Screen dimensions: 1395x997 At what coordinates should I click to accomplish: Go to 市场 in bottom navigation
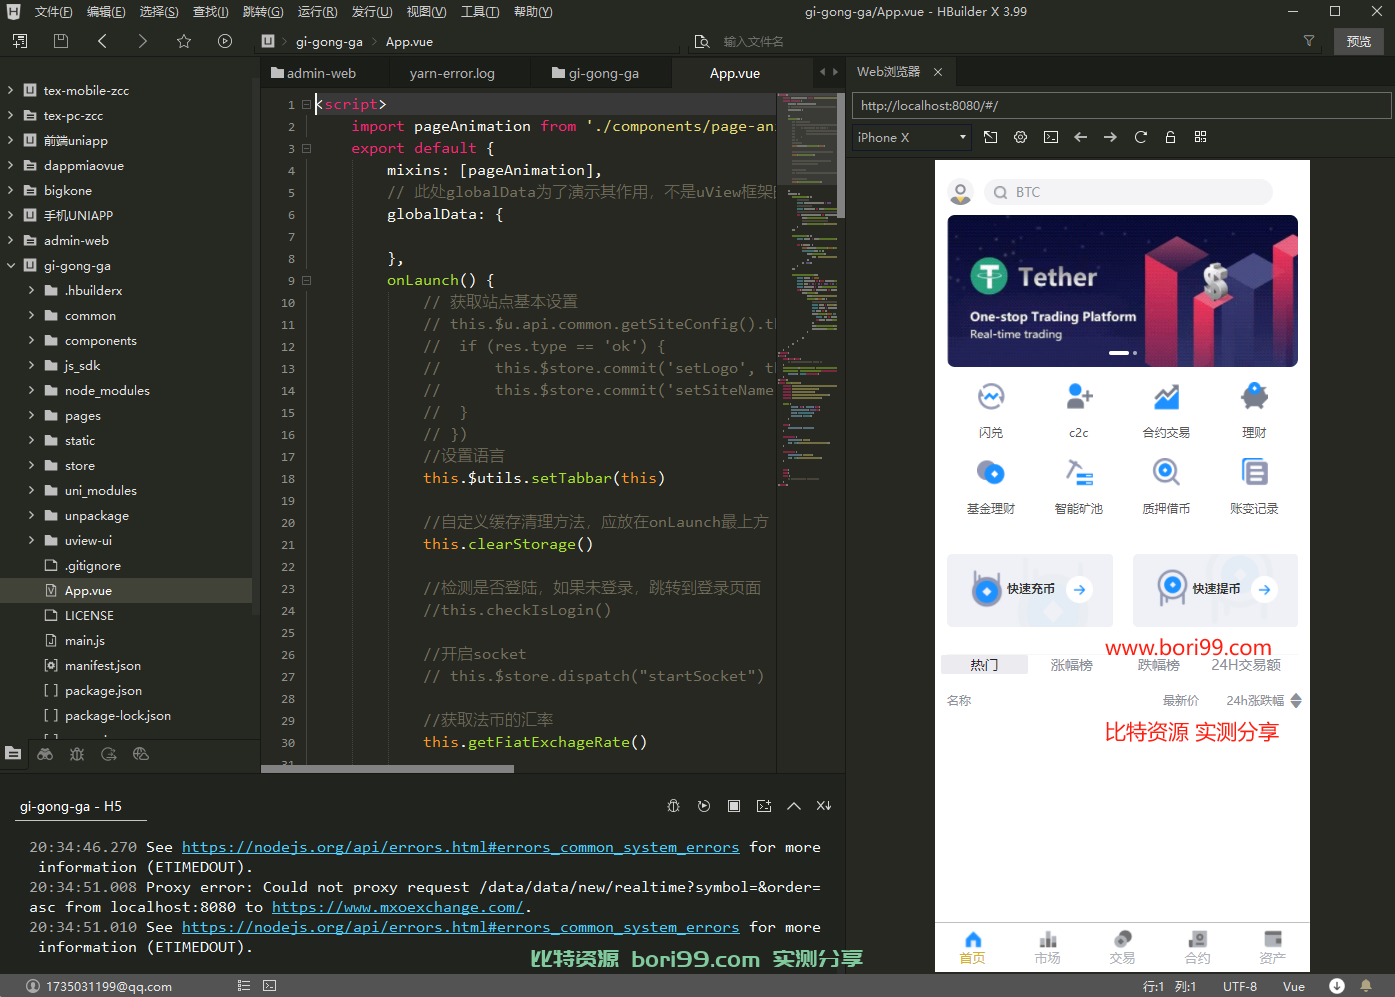[x=1047, y=947]
